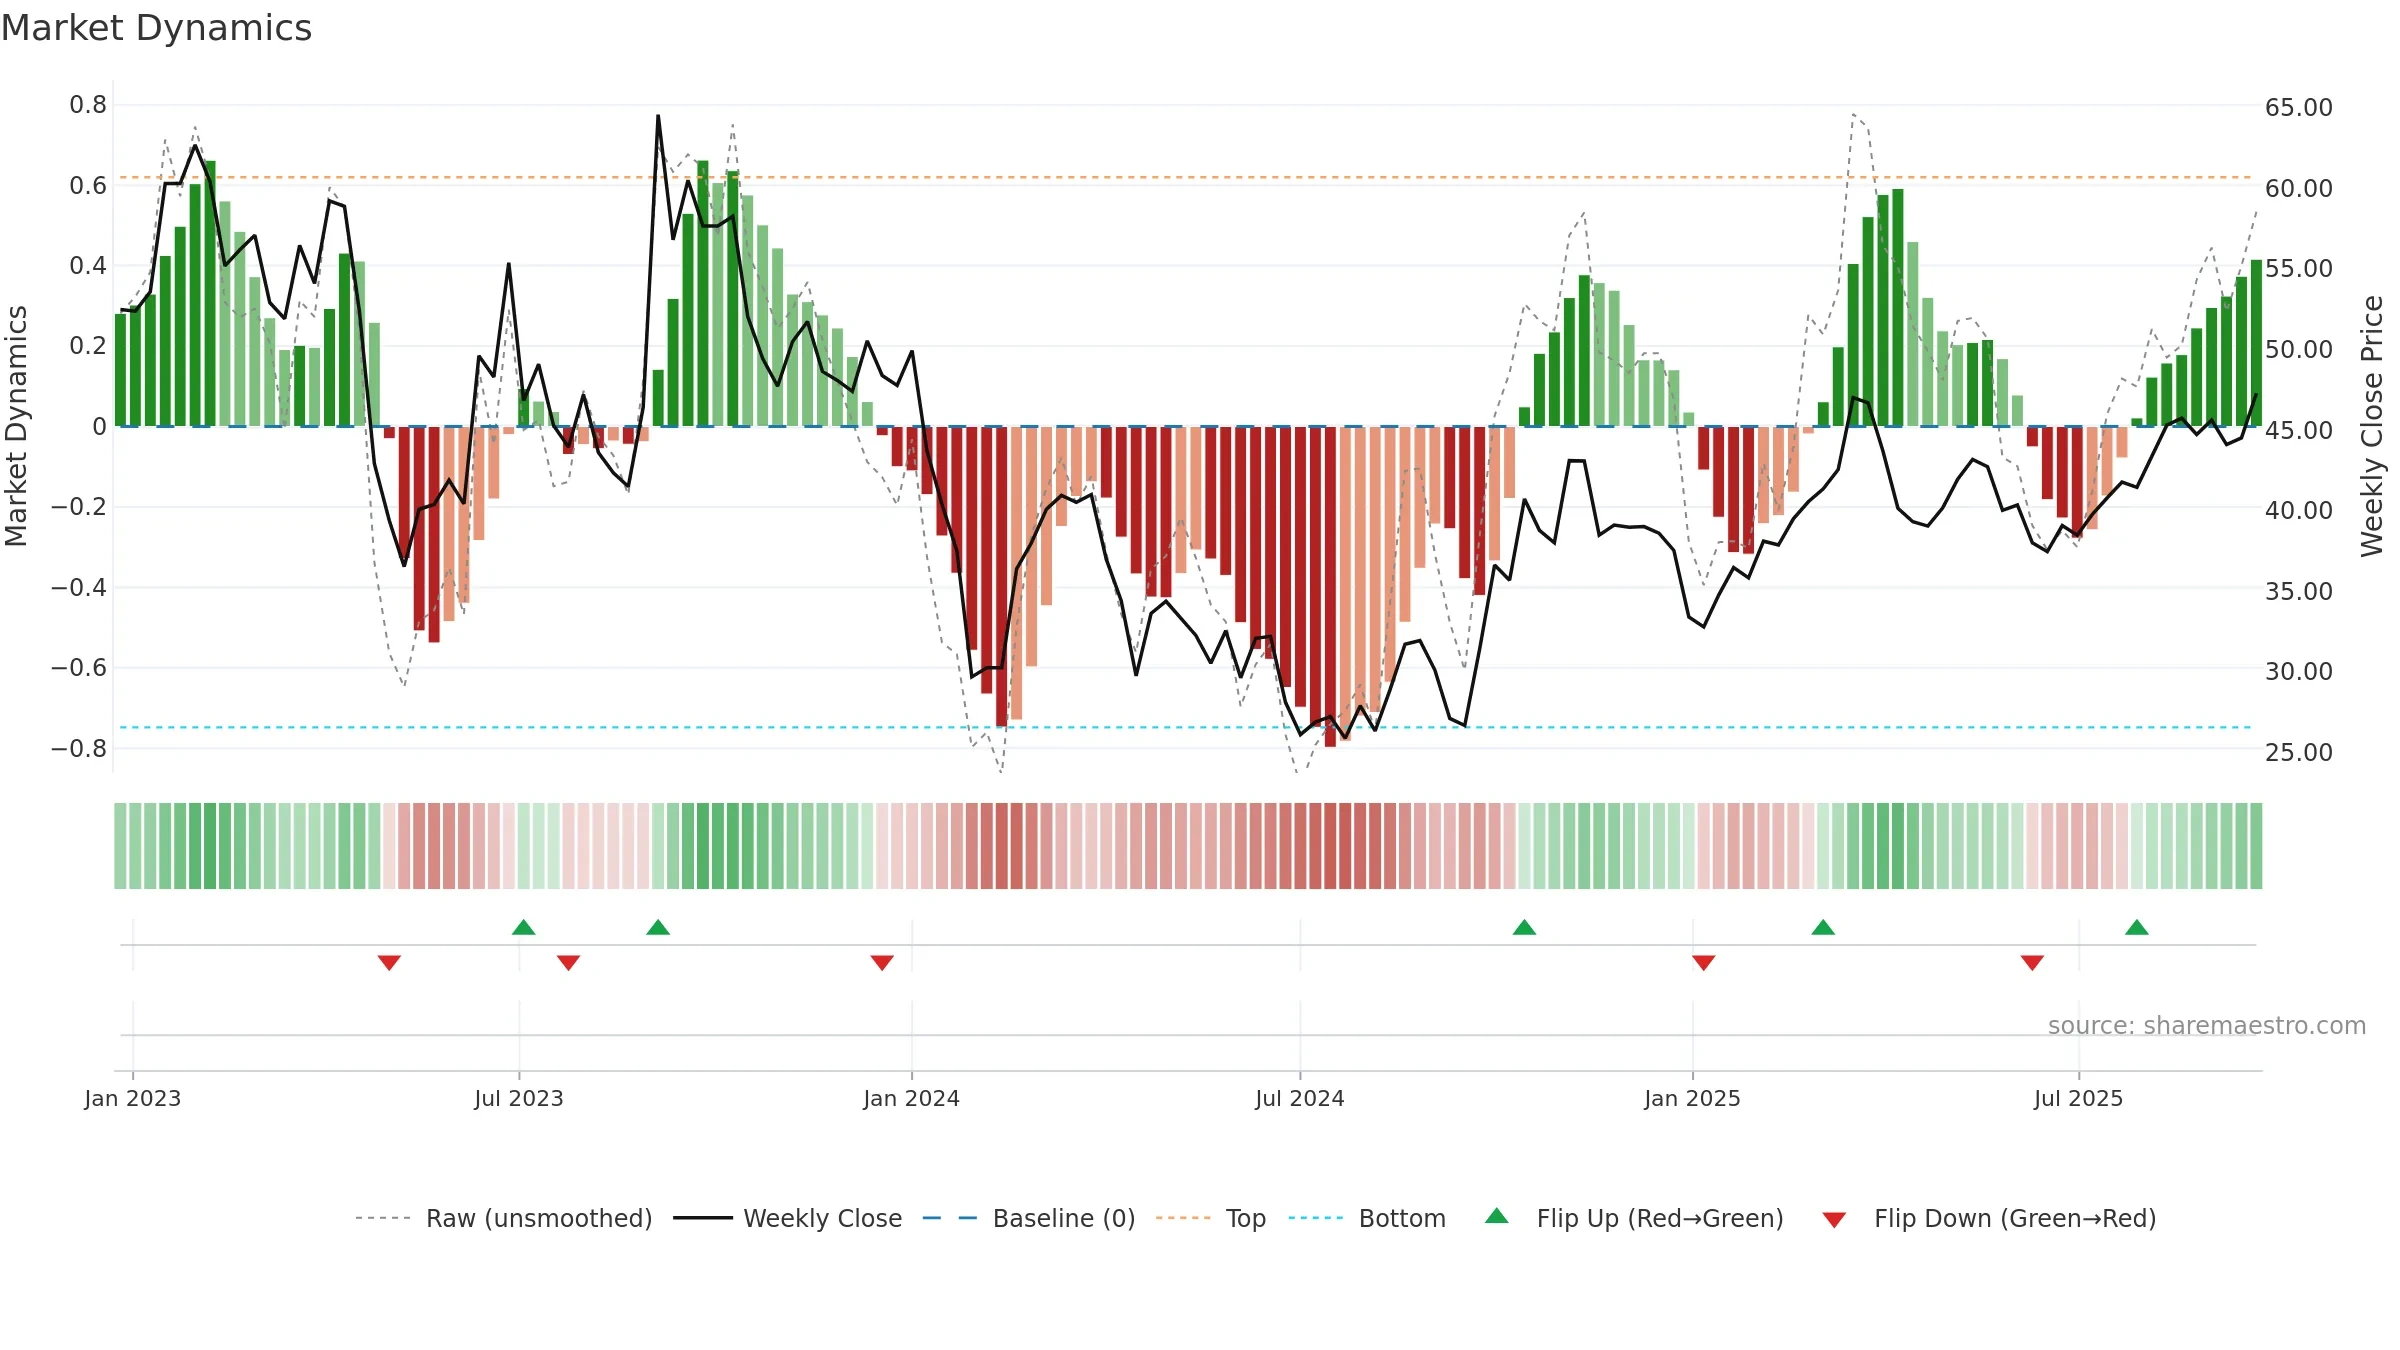Viewport: 2400px width, 1350px height.
Task: Click the Flip Down marker near late Jul 2023
Action: pos(568,962)
